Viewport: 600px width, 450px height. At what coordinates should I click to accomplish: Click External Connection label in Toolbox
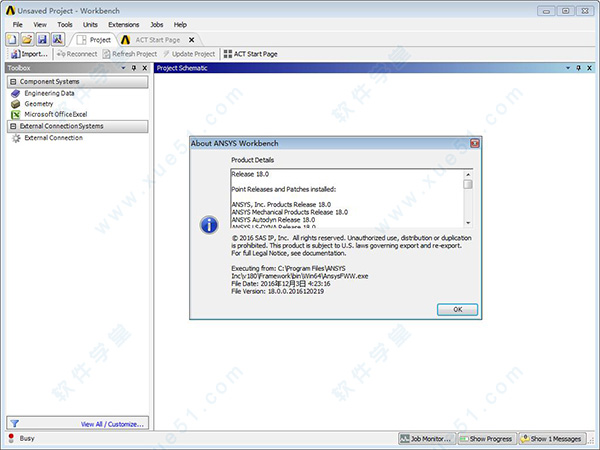[54, 138]
